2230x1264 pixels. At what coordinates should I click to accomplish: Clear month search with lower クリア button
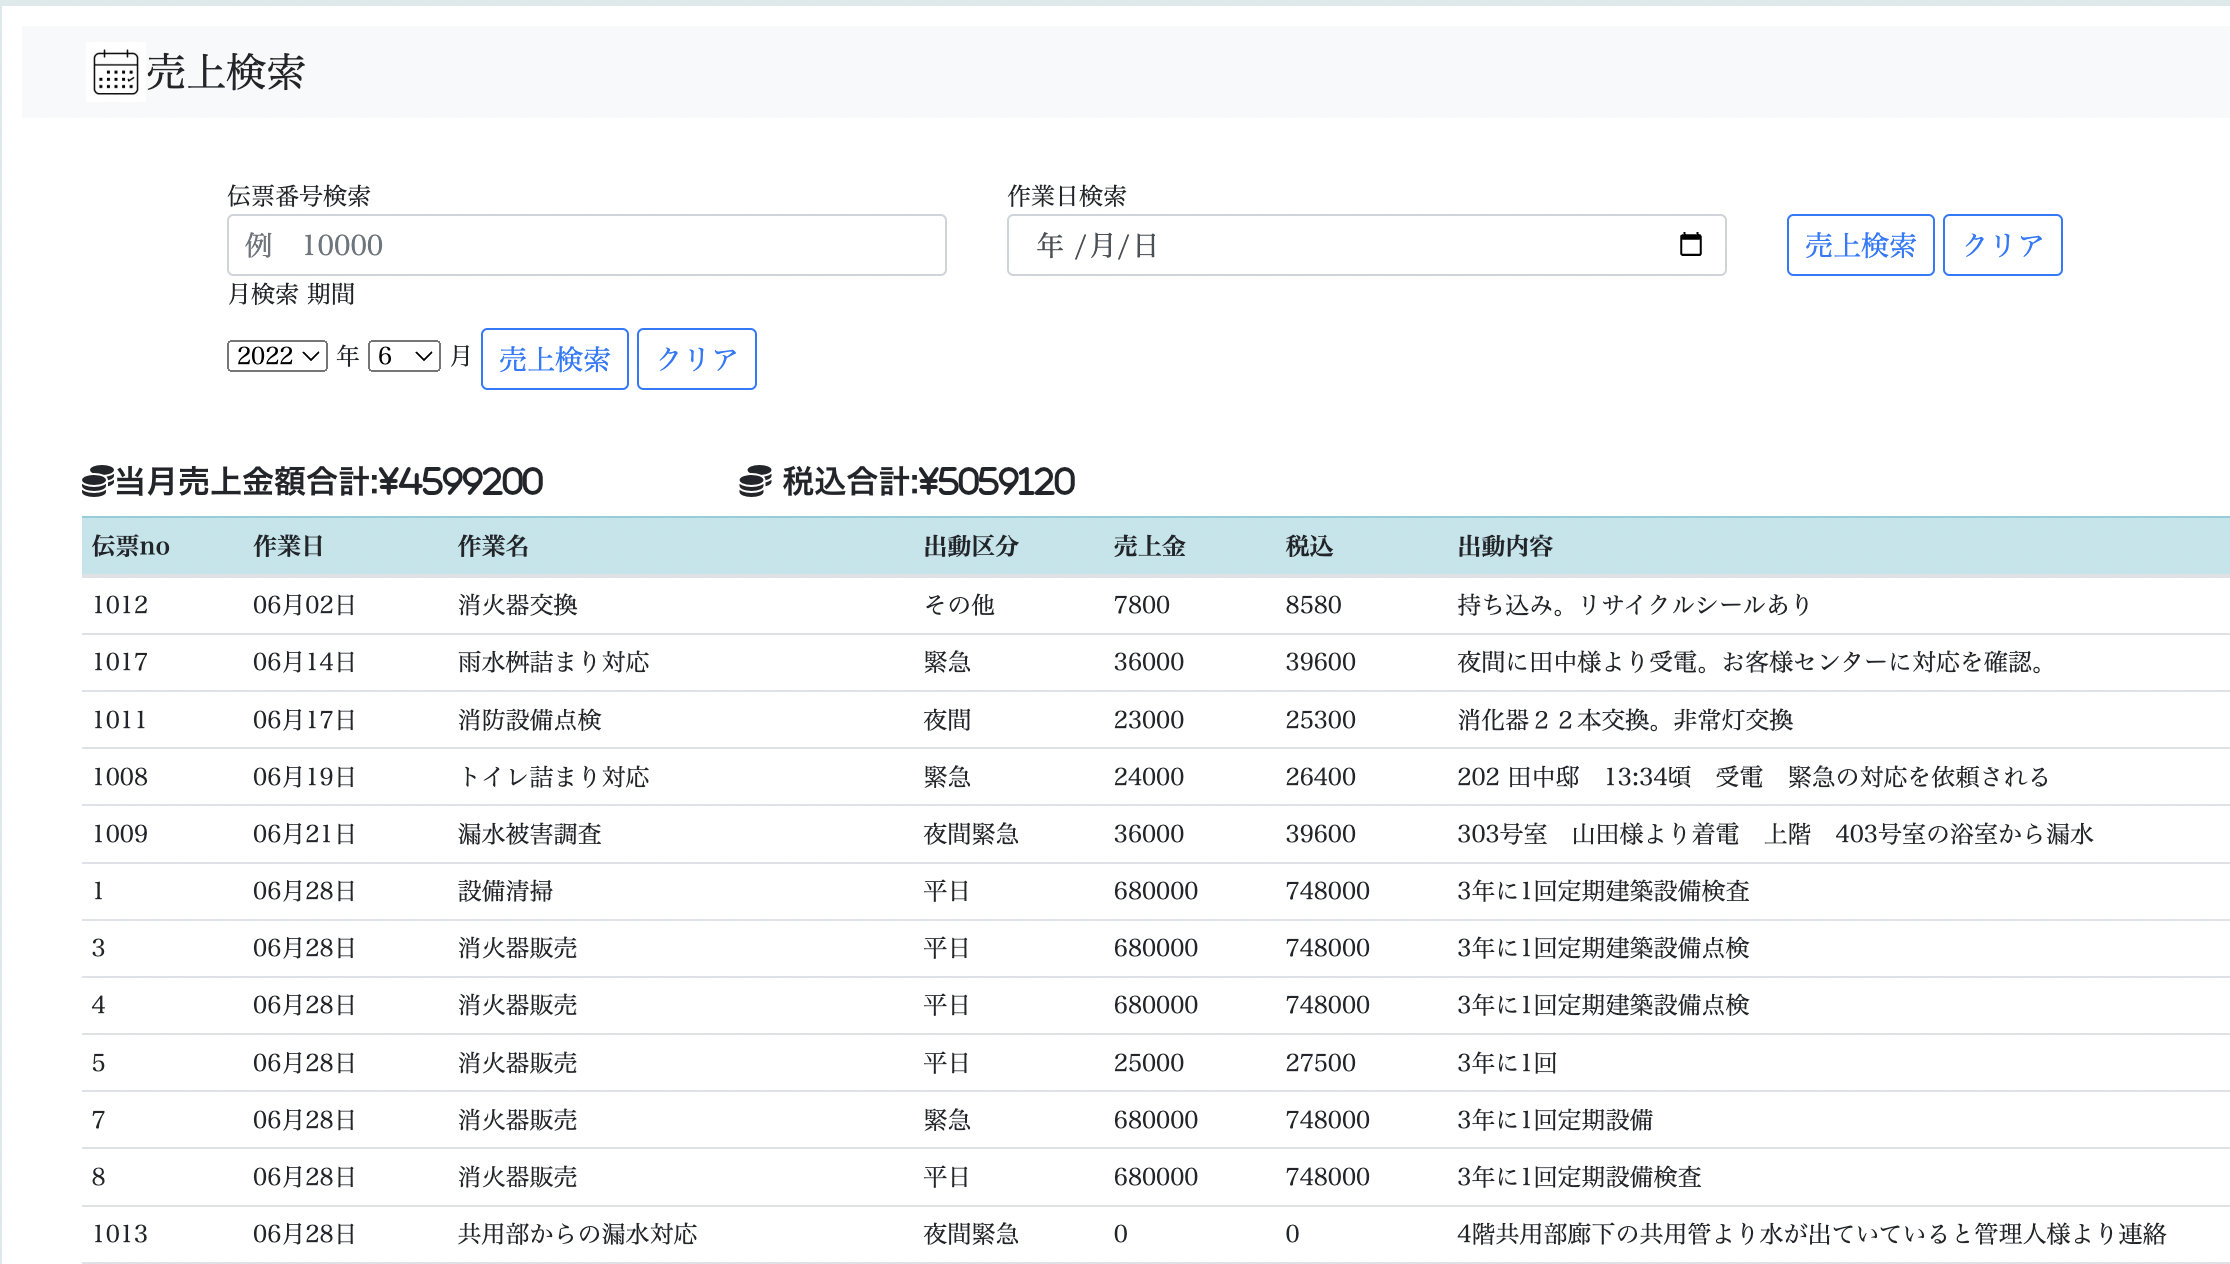(696, 359)
